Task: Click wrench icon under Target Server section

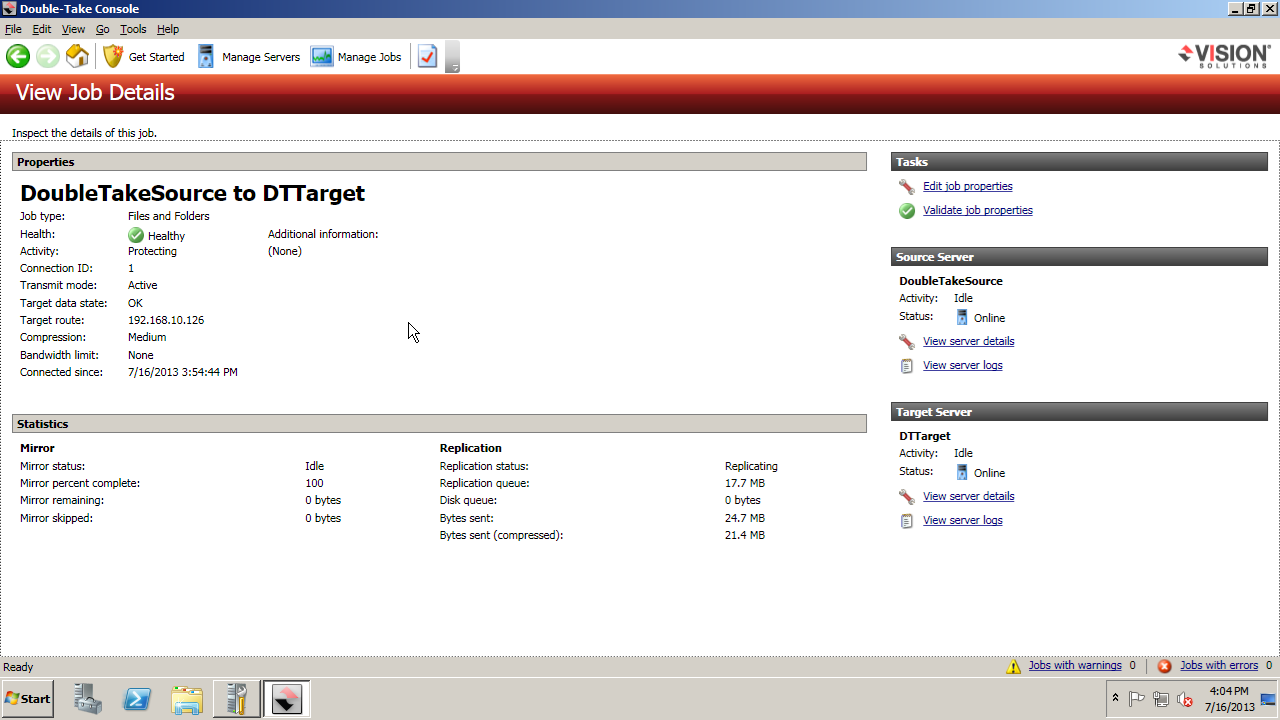Action: tap(907, 497)
